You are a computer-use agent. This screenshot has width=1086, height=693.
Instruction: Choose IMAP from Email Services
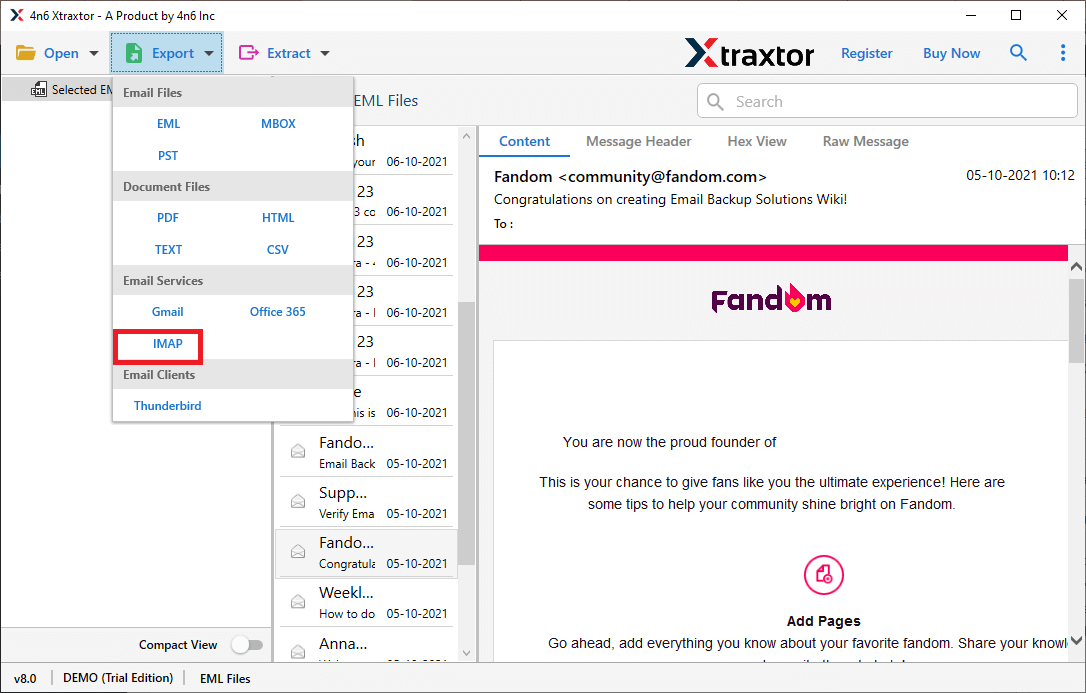[168, 344]
